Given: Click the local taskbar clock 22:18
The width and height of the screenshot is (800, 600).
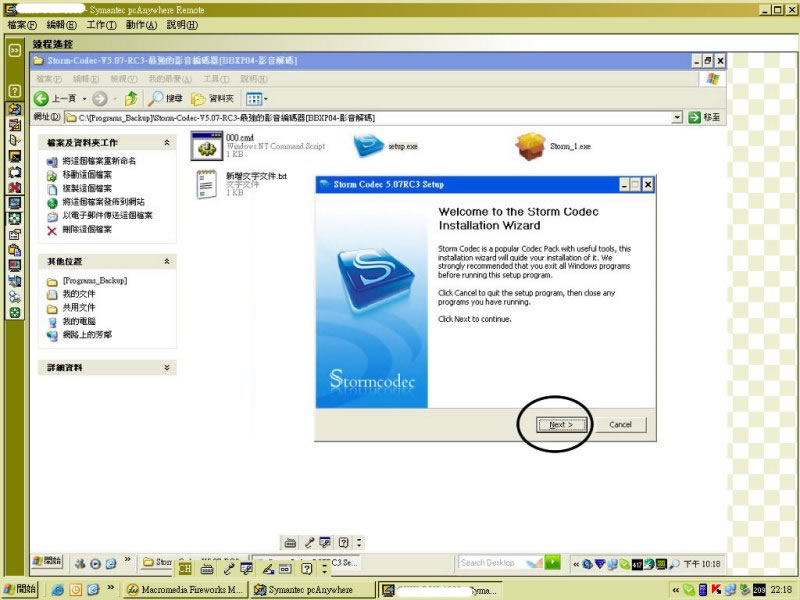Looking at the screenshot, I should point(781,590).
